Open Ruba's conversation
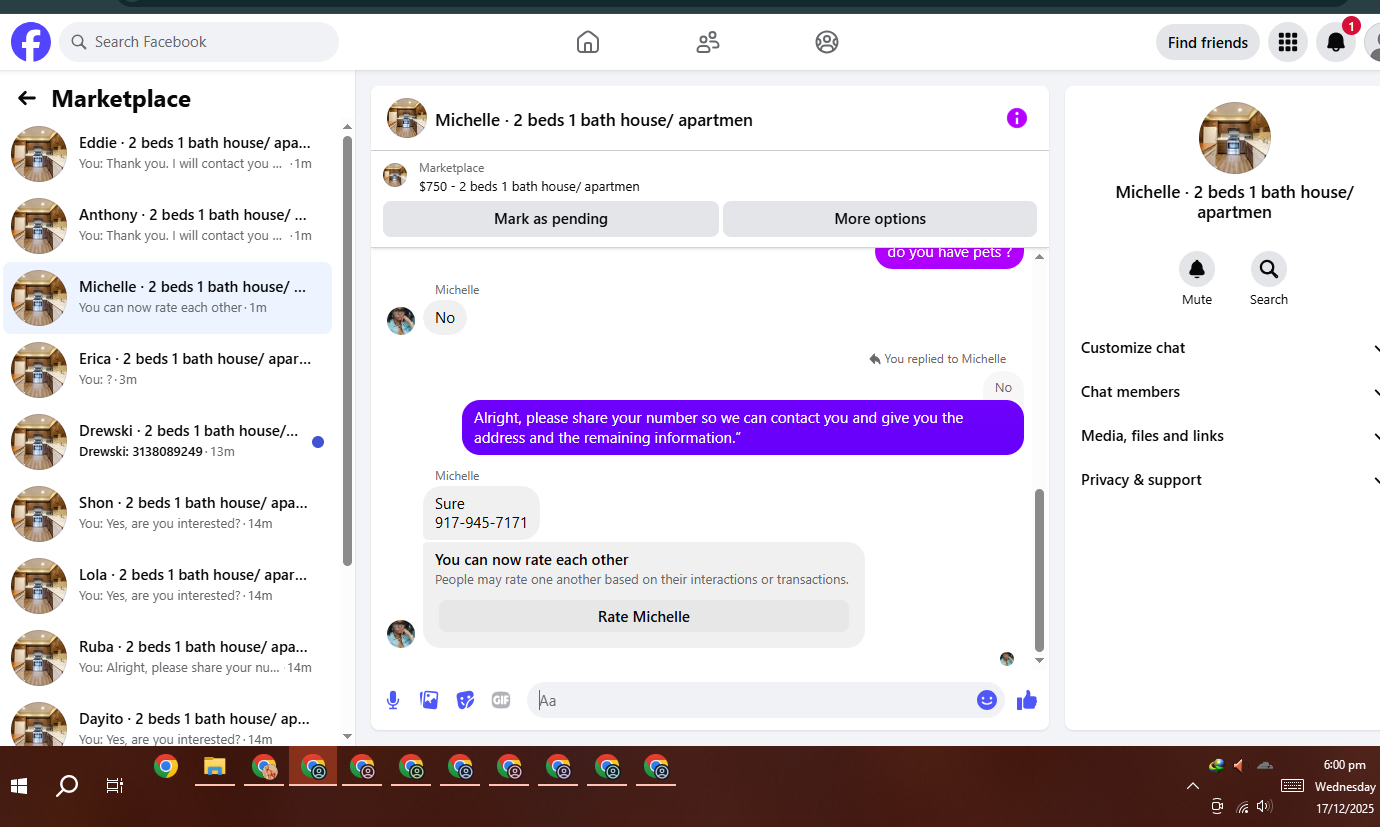 (x=168, y=657)
